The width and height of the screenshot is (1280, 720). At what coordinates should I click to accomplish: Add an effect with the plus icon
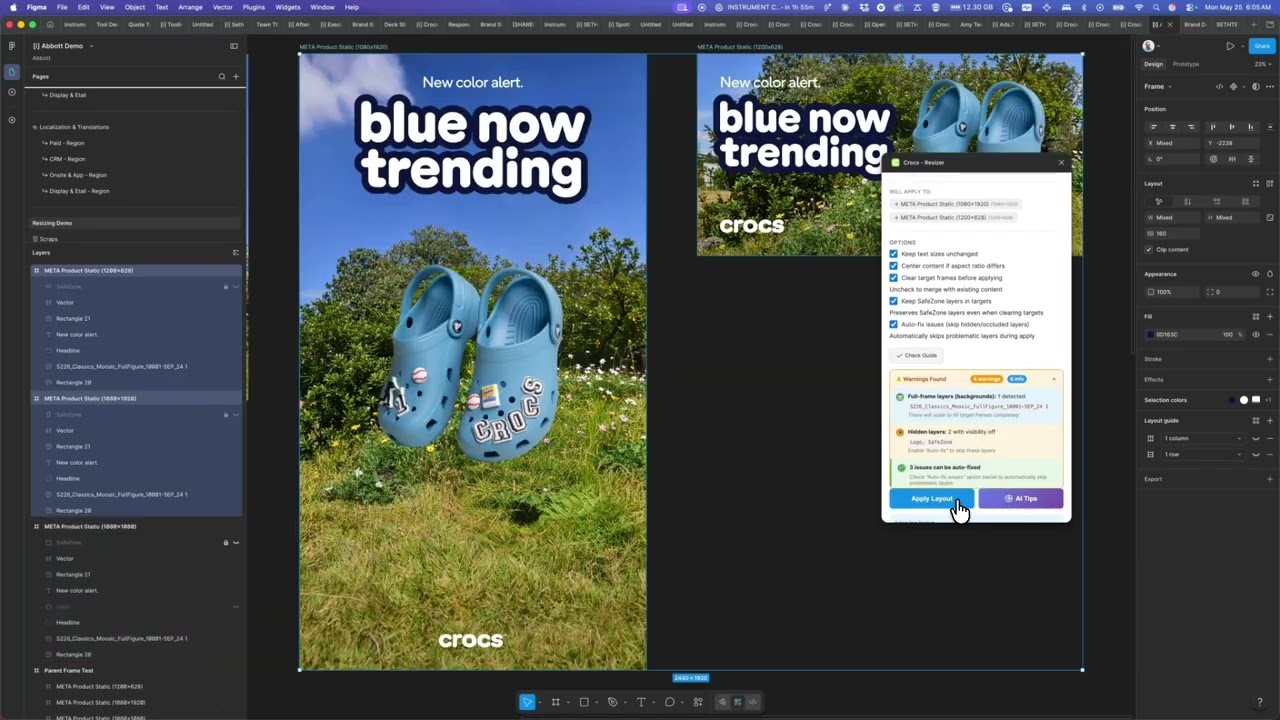[1270, 379]
